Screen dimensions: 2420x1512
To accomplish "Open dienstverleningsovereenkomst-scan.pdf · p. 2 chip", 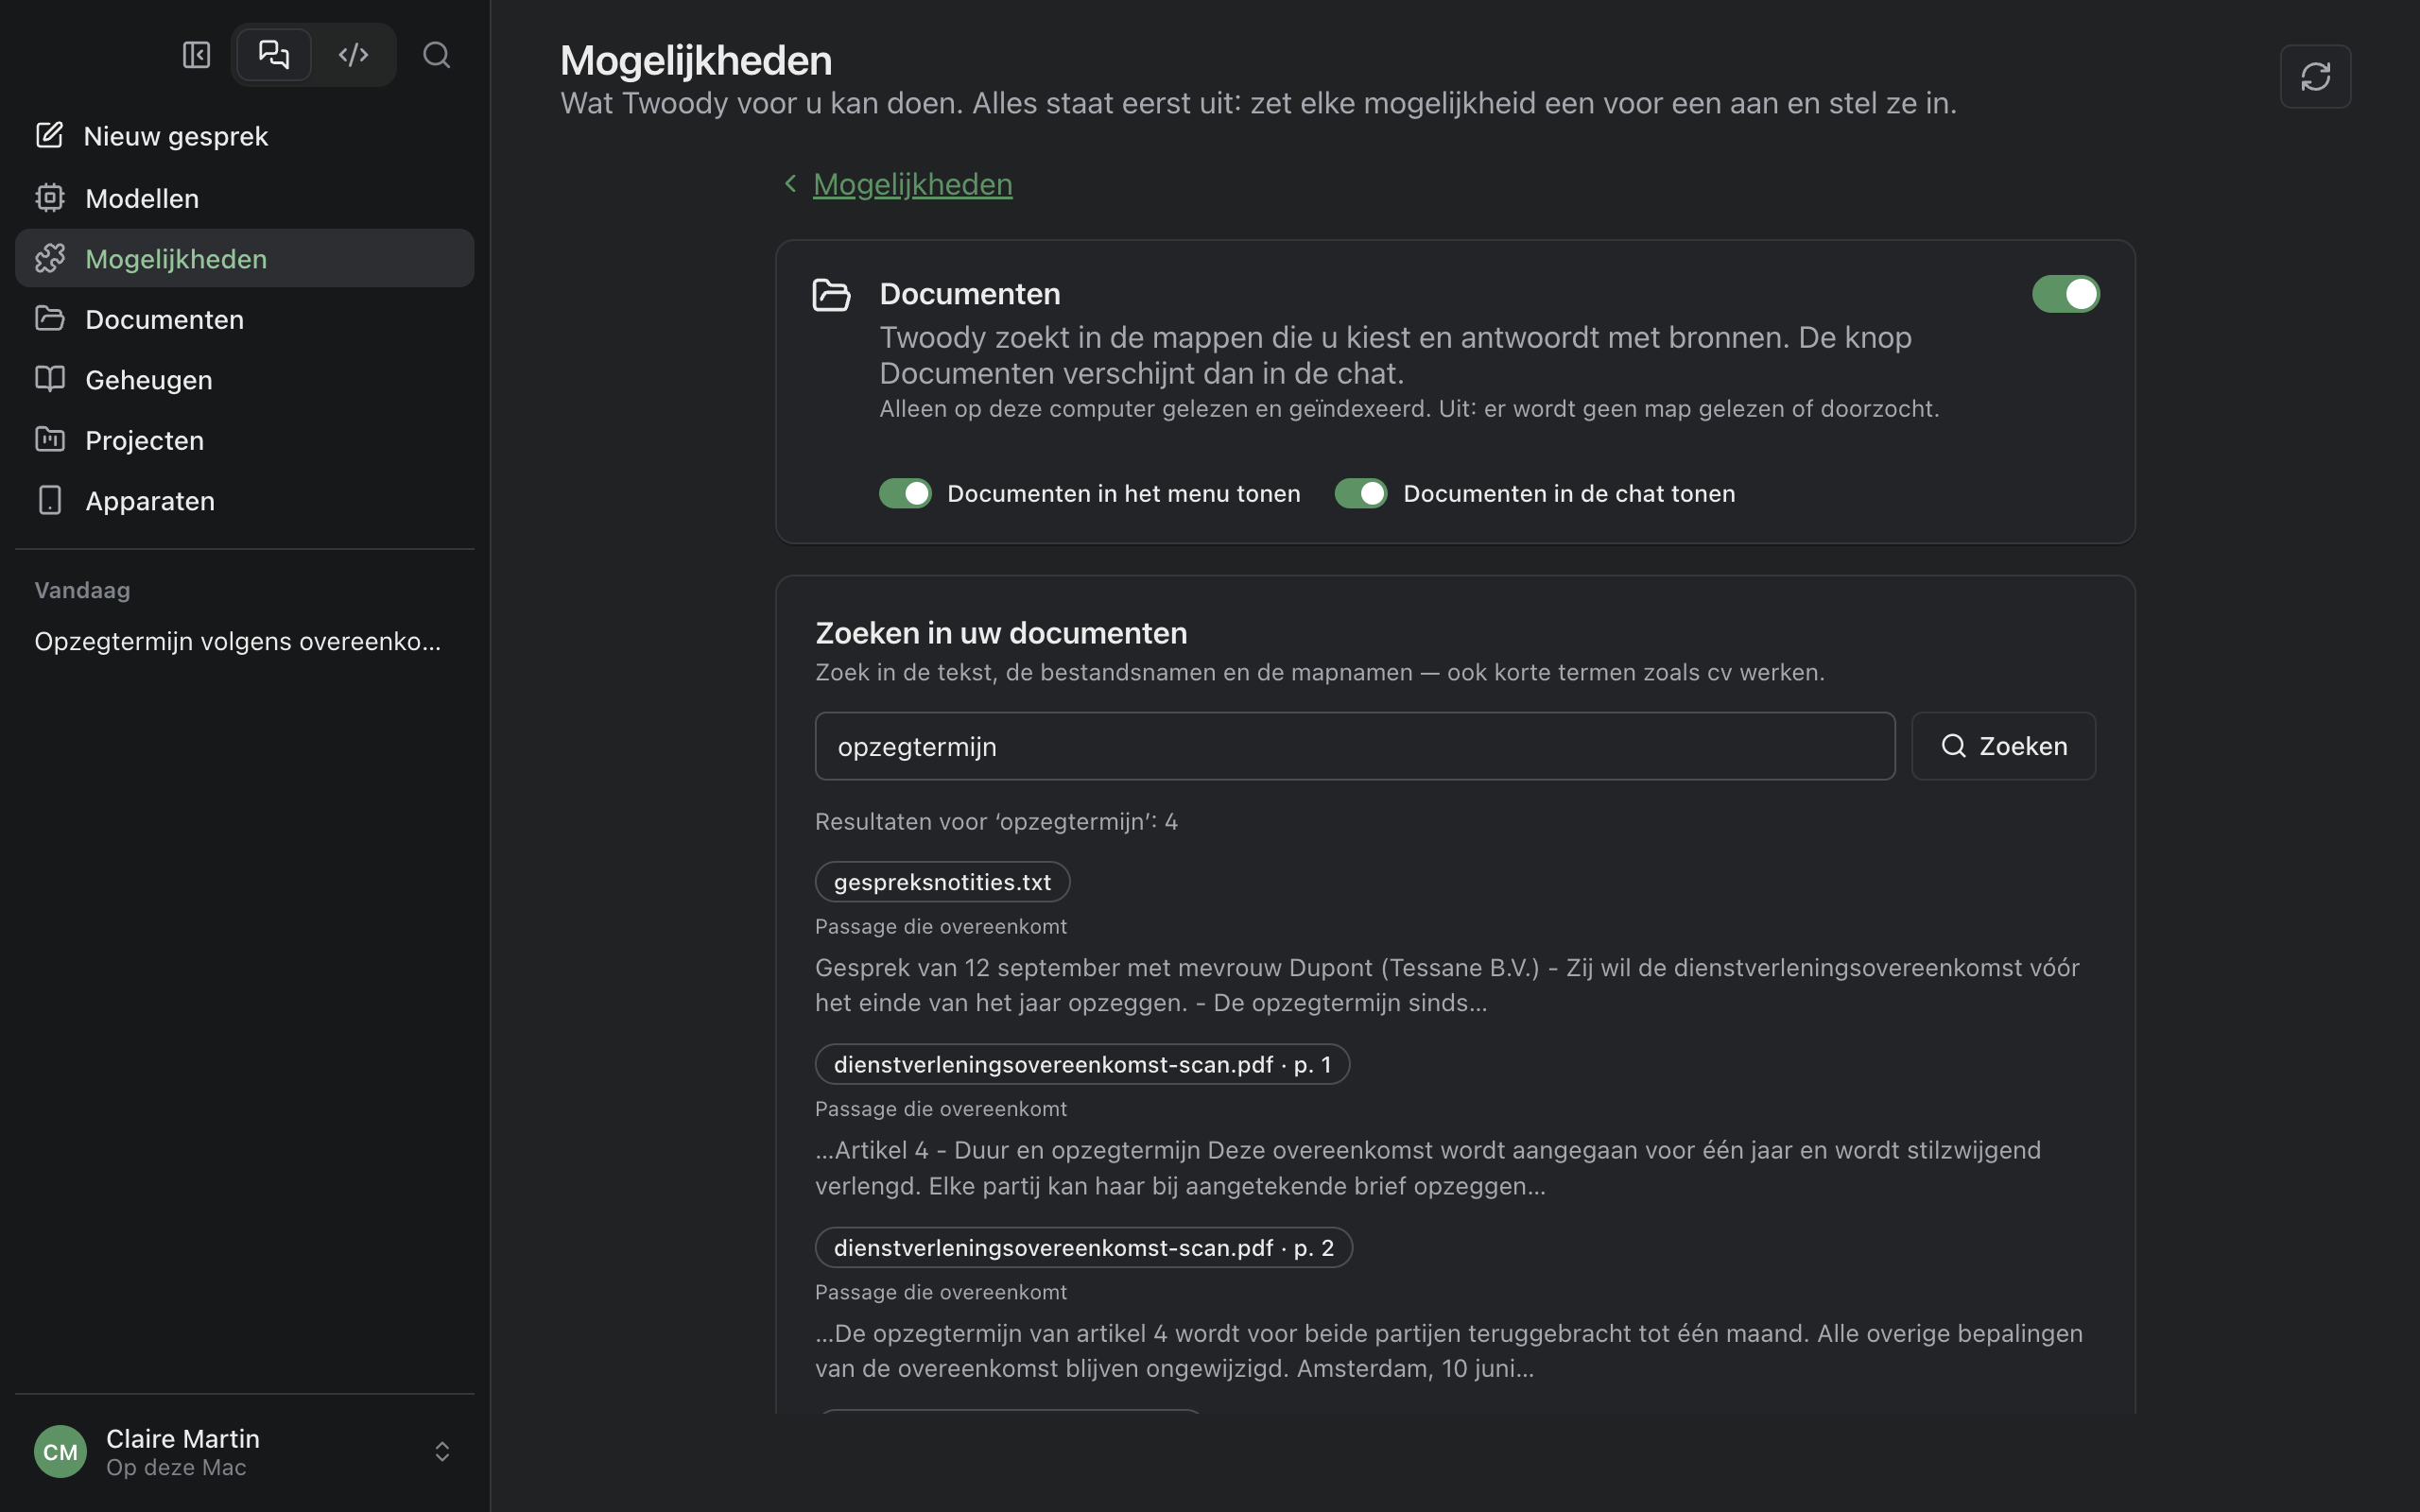I will 1083,1248.
